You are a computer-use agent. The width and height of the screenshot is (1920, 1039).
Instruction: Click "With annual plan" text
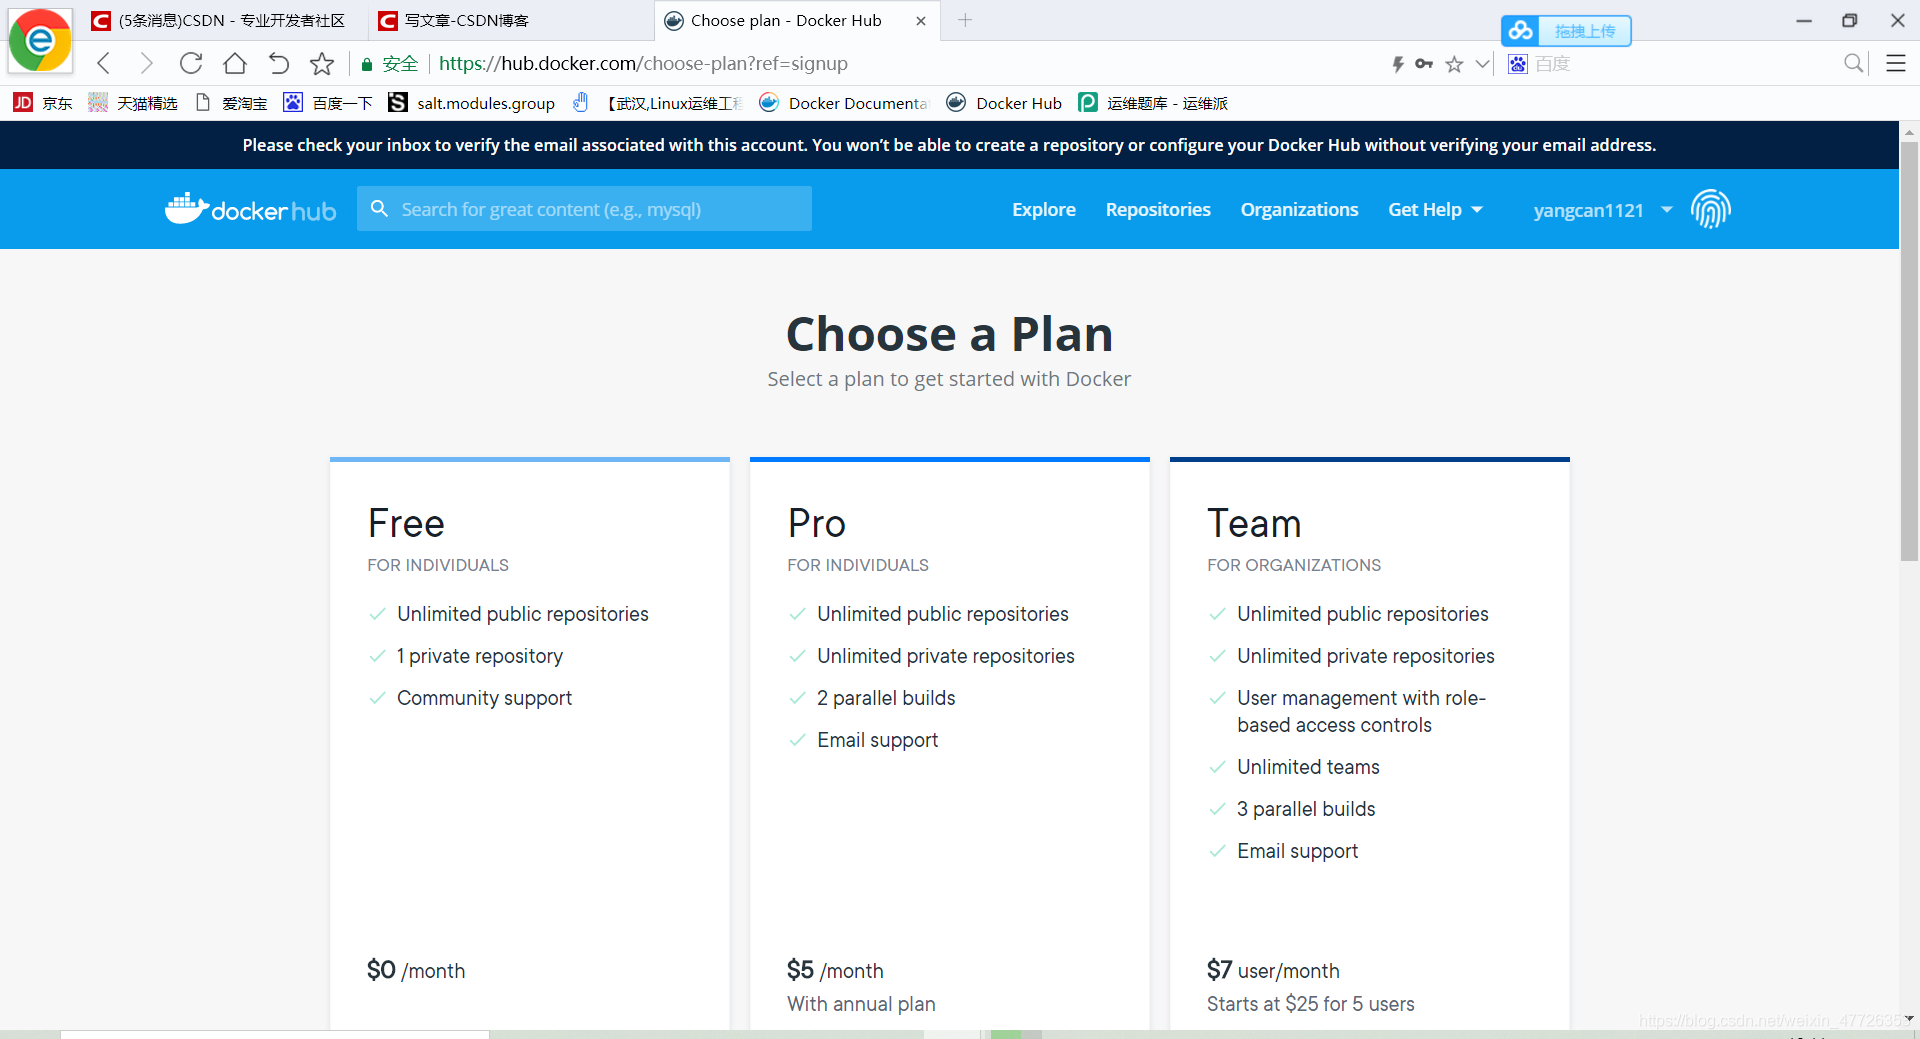[x=861, y=1004]
